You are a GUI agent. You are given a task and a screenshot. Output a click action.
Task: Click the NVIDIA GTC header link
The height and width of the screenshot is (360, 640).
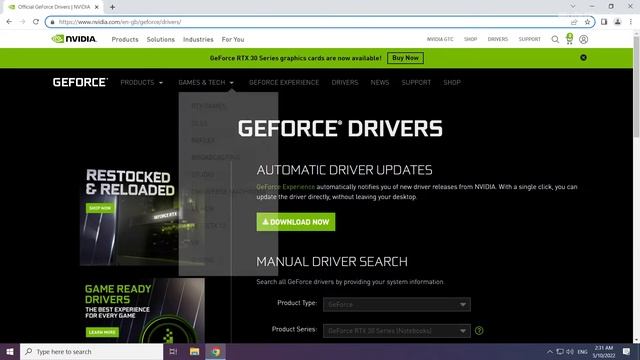point(440,39)
